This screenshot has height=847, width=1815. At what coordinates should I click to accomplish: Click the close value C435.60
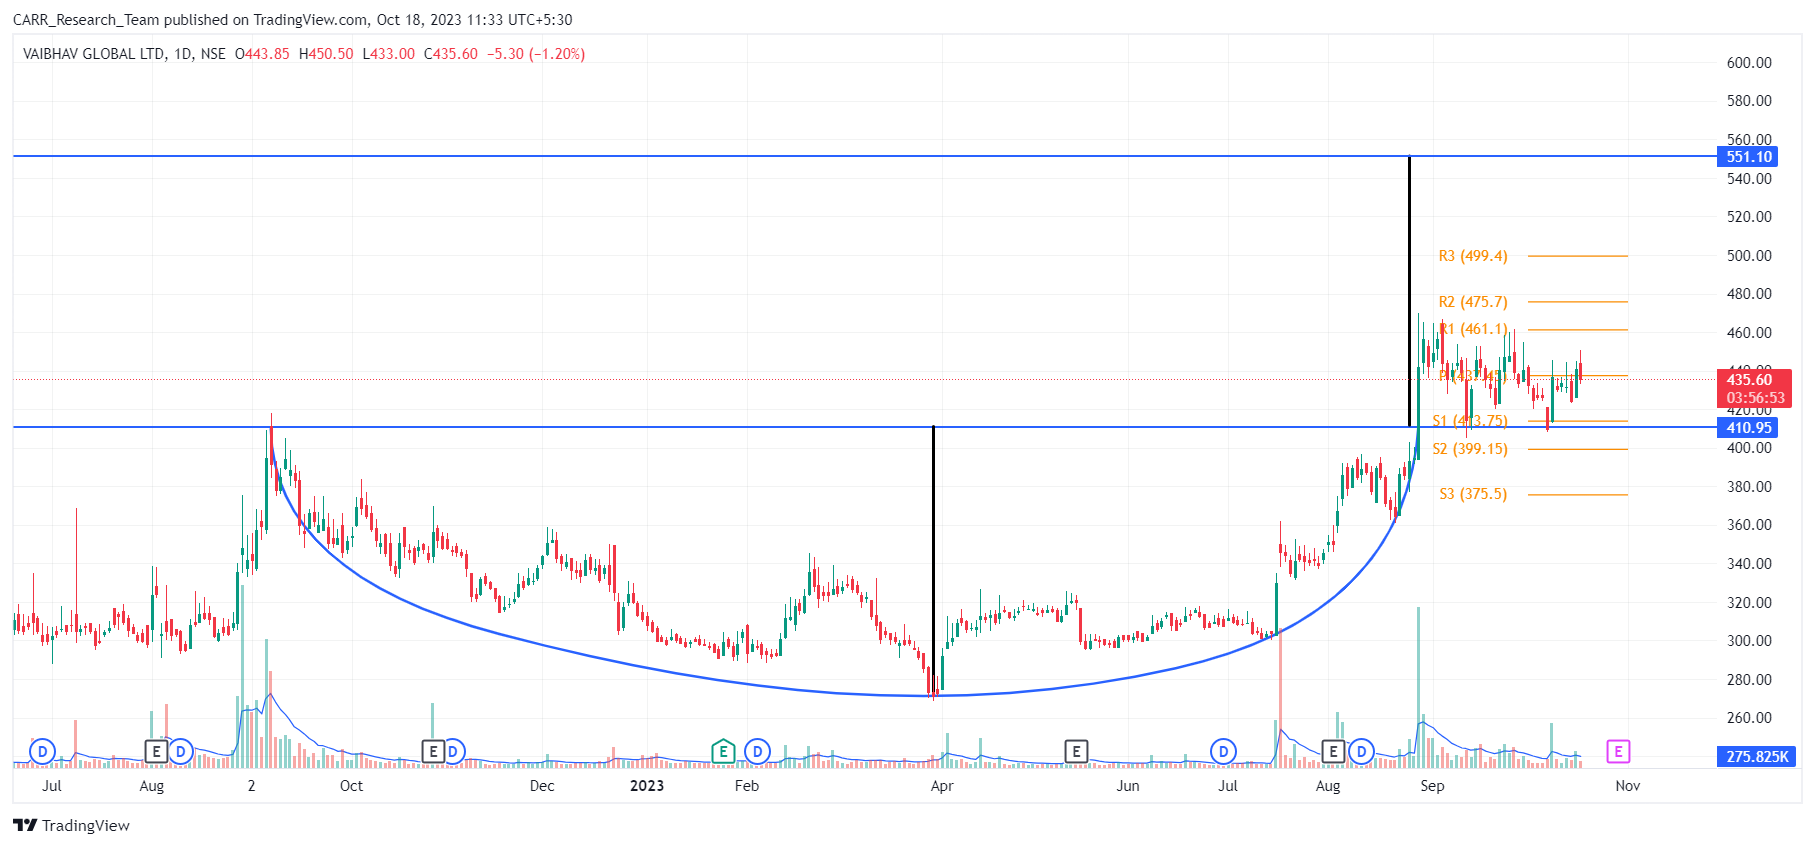point(451,54)
